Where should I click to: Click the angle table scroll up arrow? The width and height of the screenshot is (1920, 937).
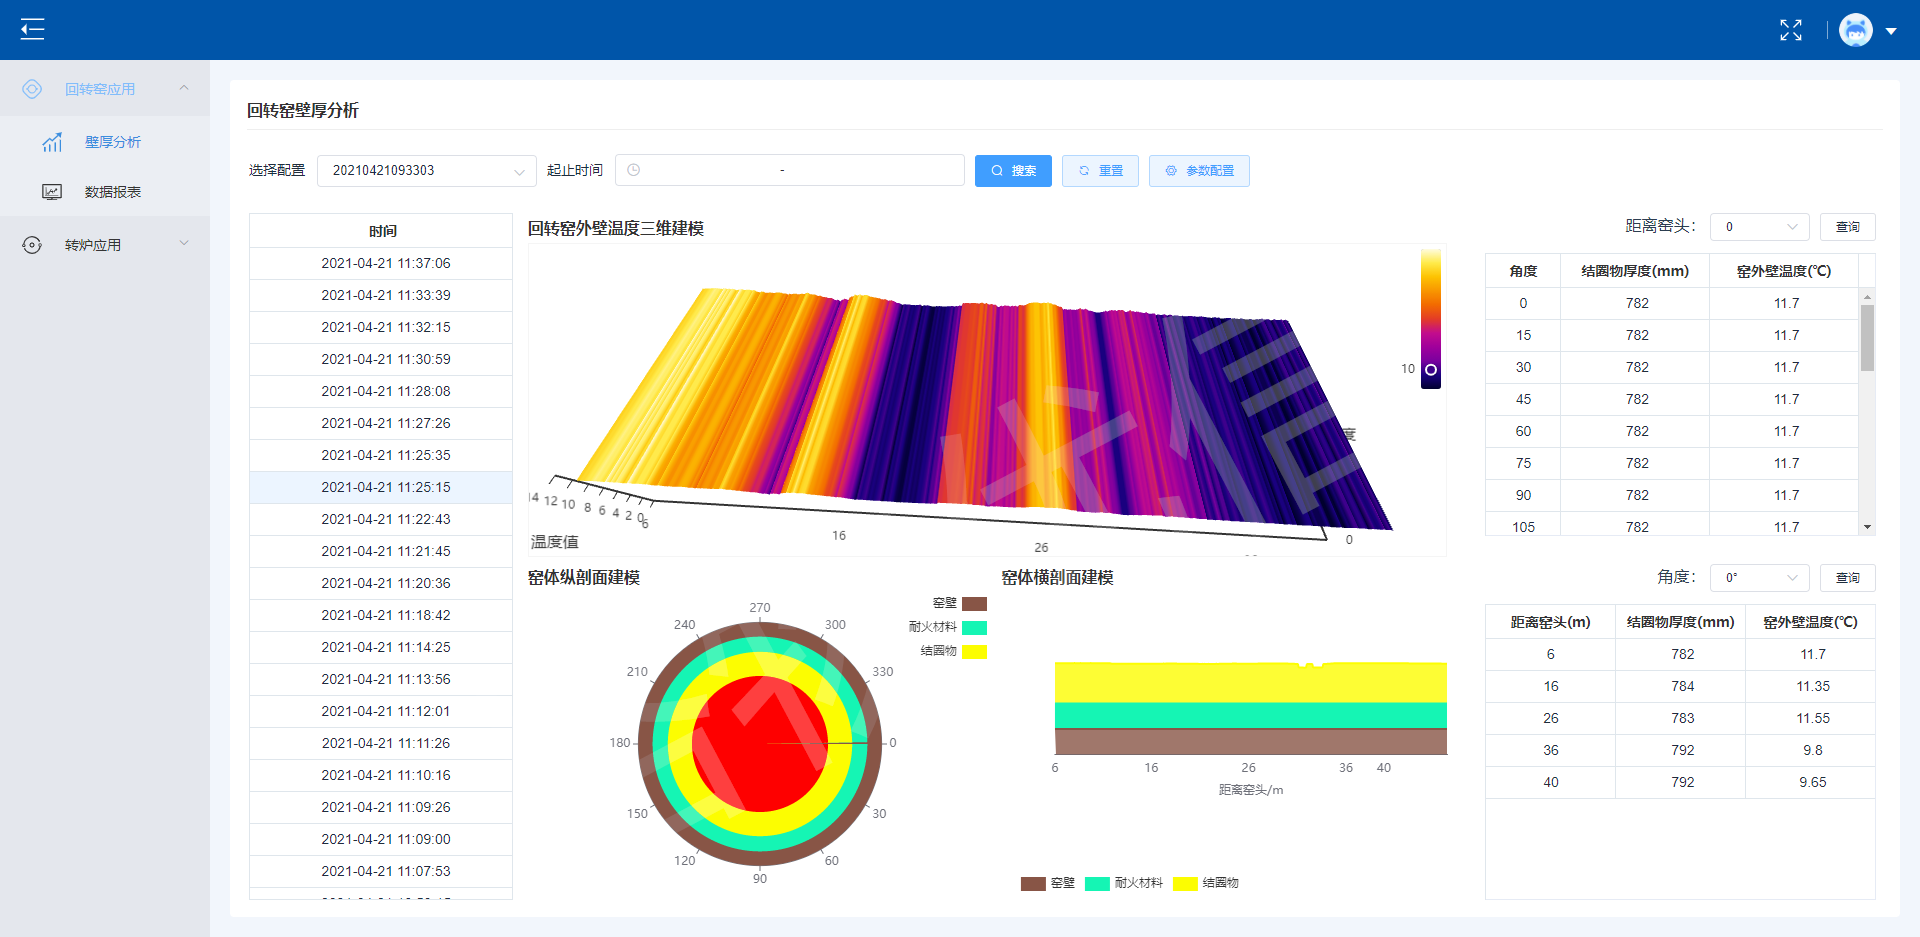[x=1867, y=297]
